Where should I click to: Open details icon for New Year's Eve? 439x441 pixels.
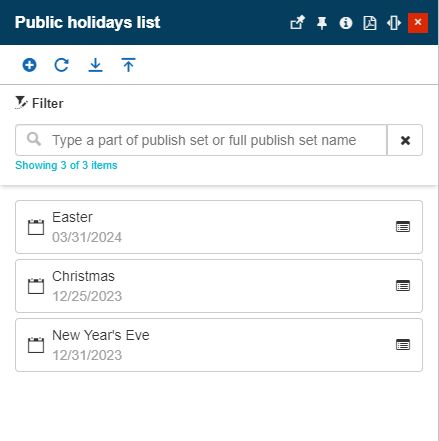tap(403, 345)
